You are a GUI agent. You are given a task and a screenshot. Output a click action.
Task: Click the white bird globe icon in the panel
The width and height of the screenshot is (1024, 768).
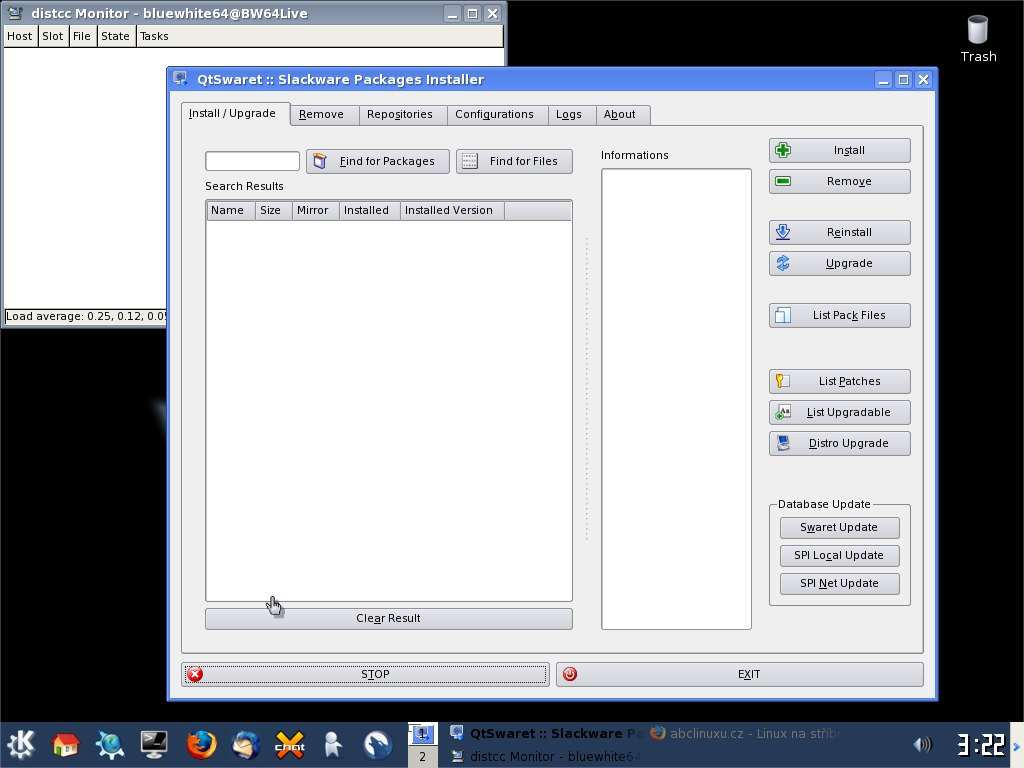click(x=377, y=744)
